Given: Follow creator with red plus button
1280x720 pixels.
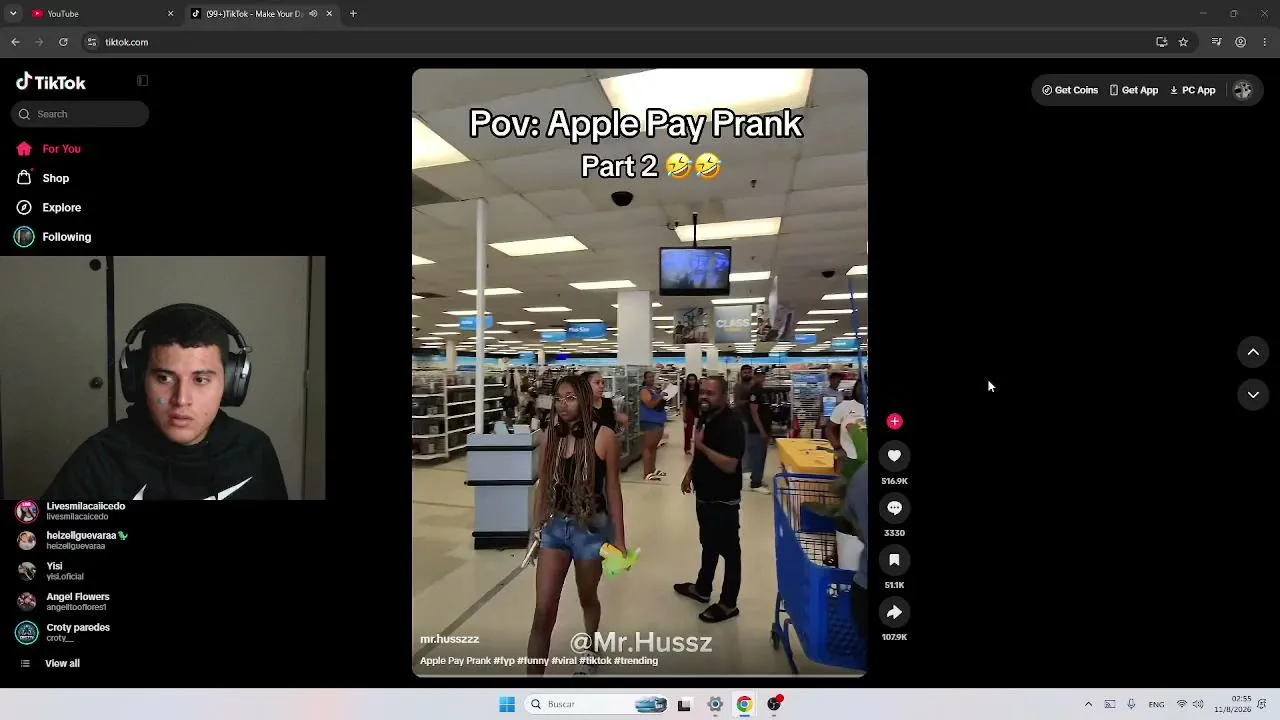Looking at the screenshot, I should 894,422.
